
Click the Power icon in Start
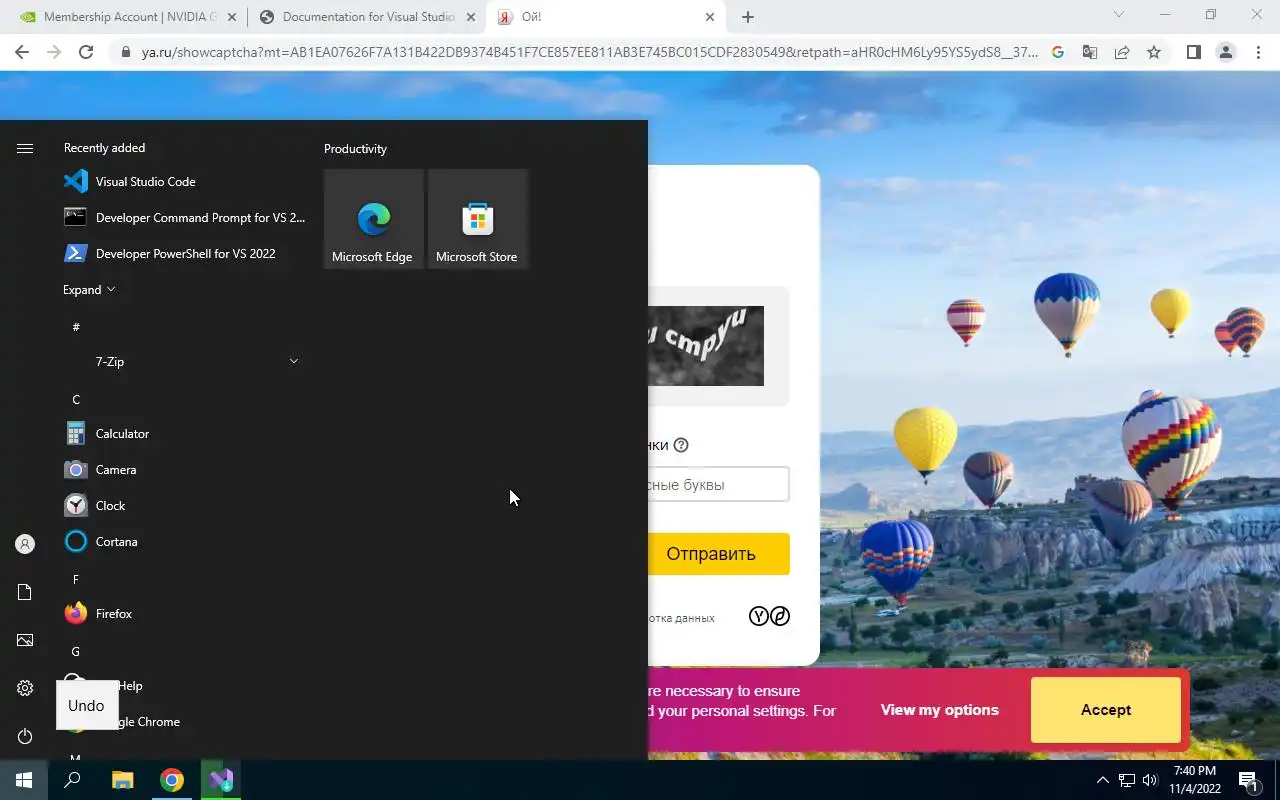(x=25, y=736)
